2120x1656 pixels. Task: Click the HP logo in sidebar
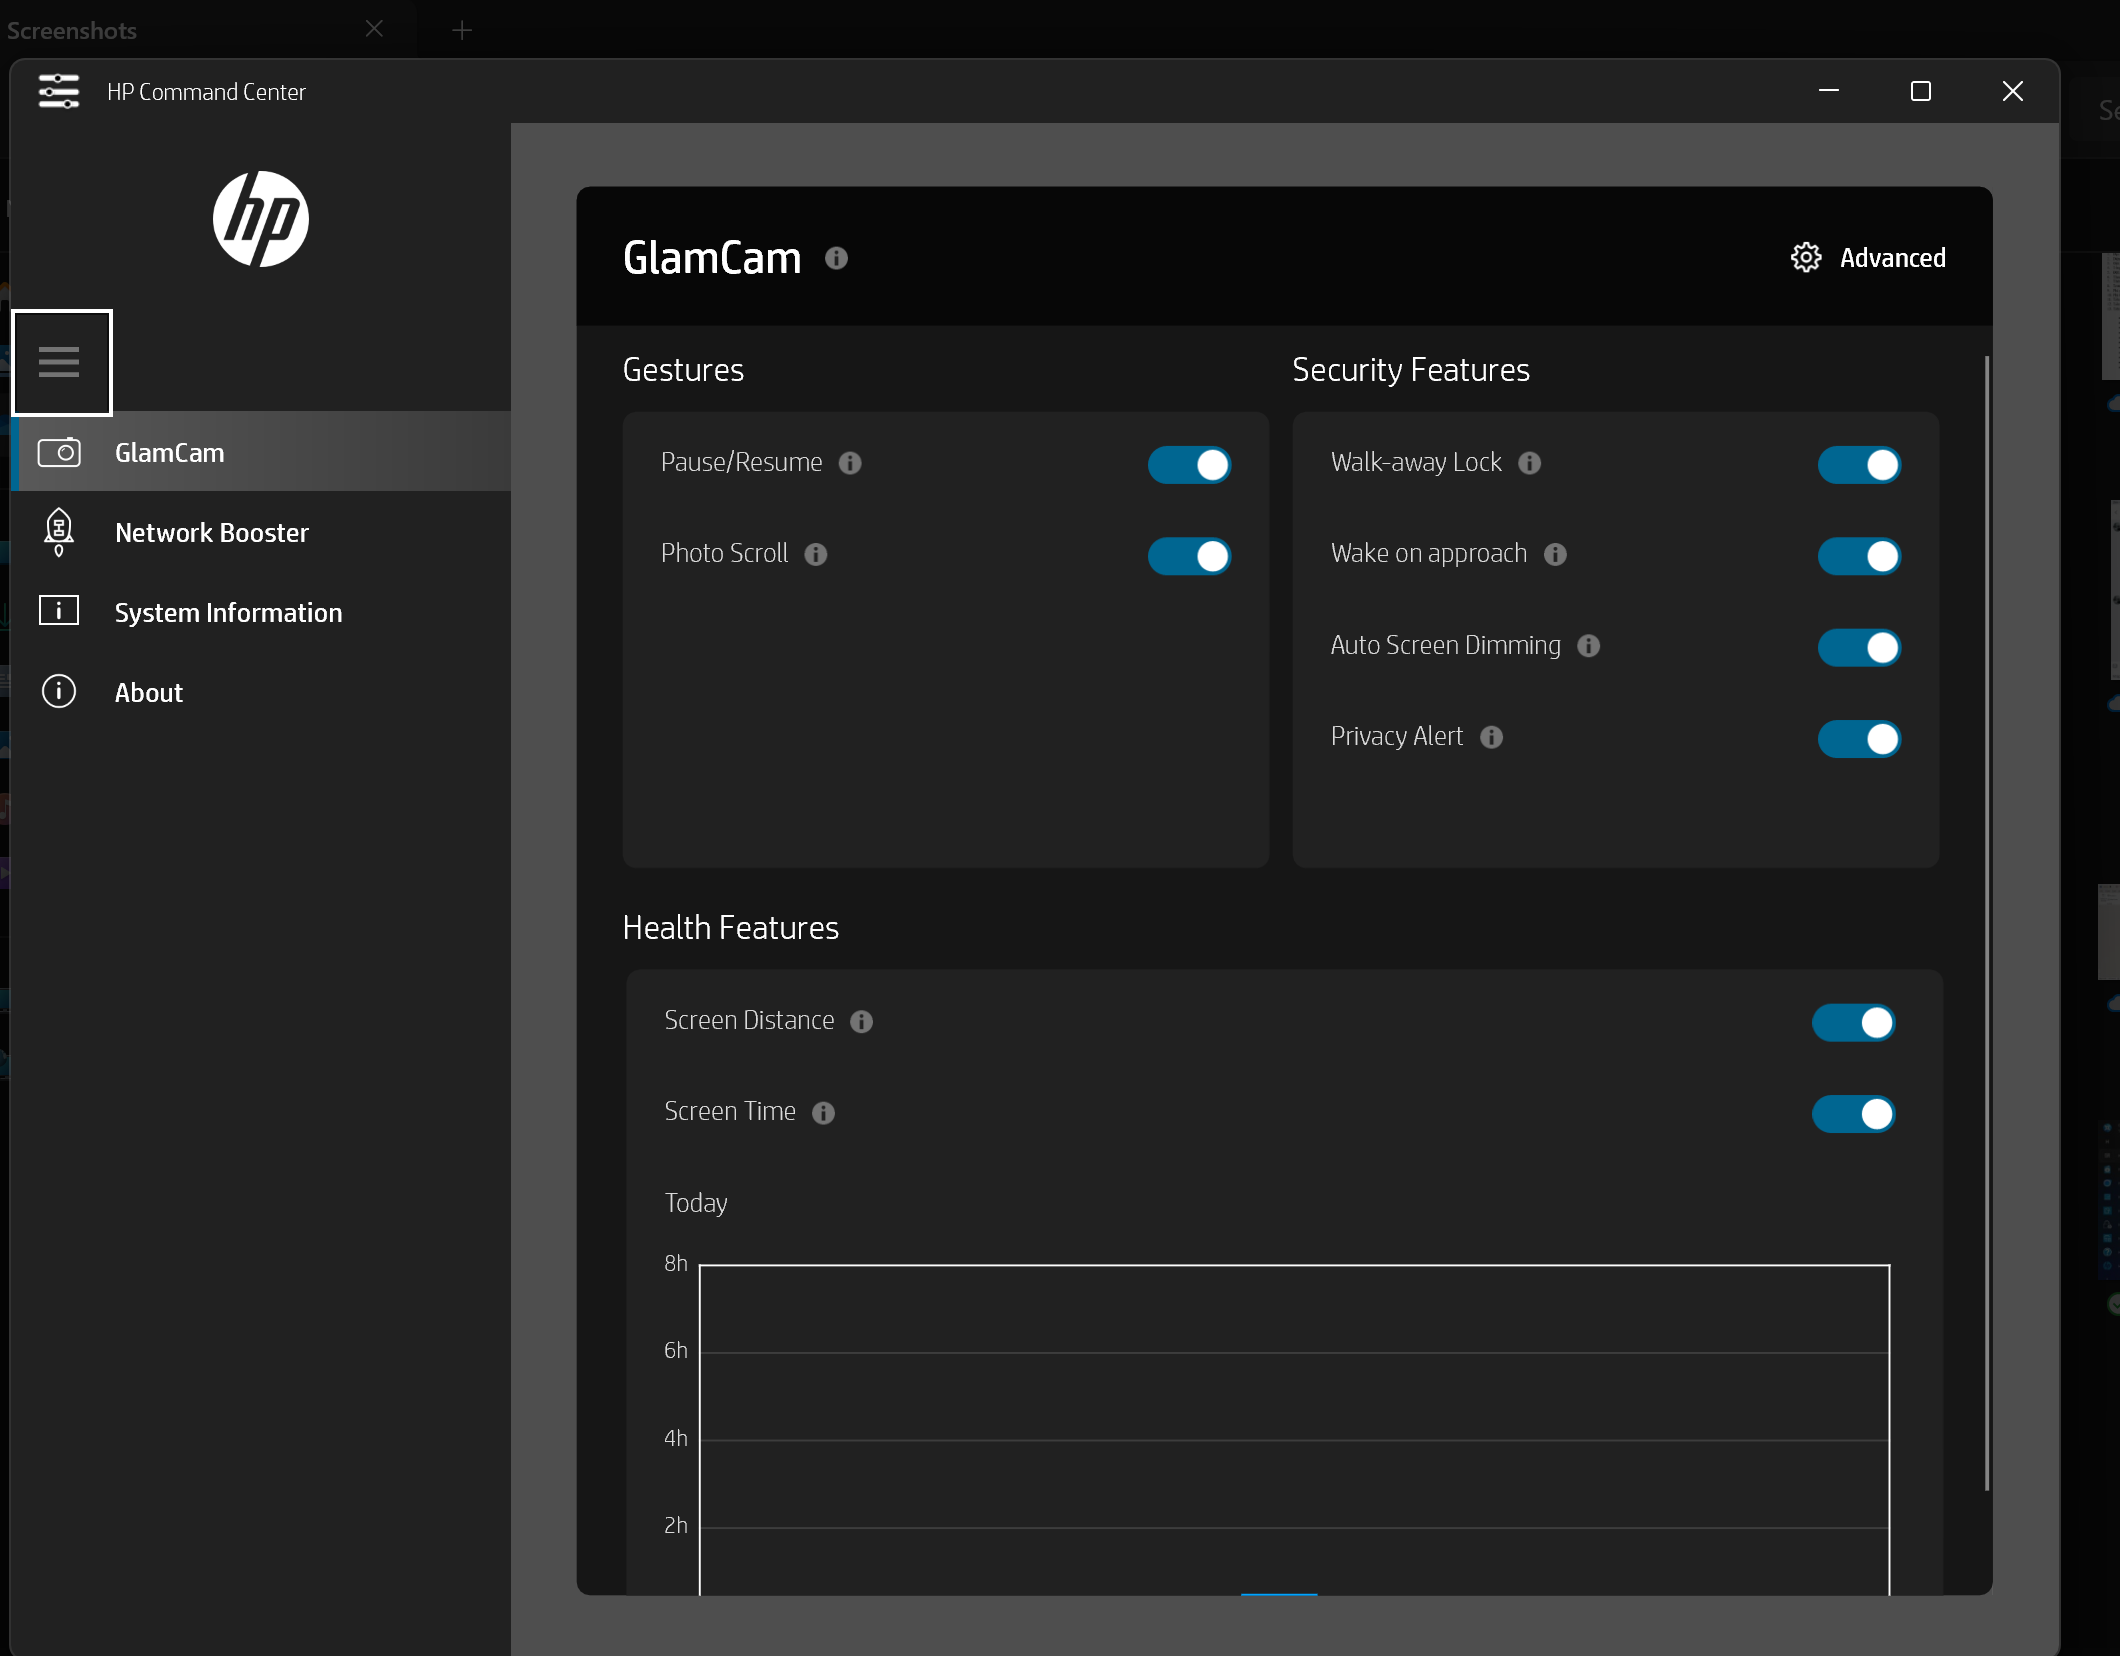click(260, 219)
